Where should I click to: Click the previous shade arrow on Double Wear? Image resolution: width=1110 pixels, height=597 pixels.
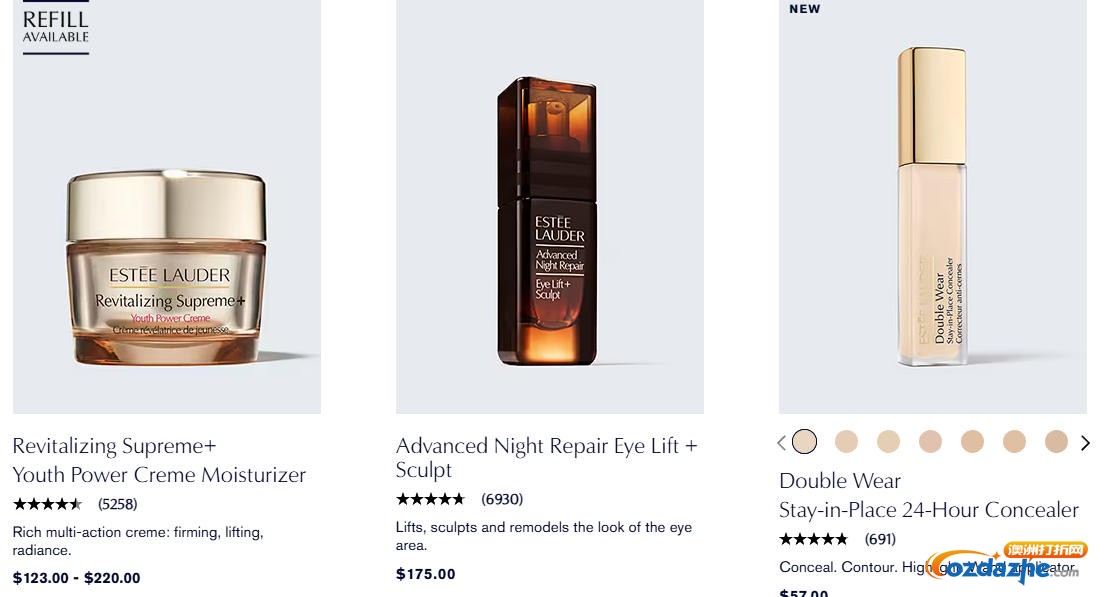(782, 442)
